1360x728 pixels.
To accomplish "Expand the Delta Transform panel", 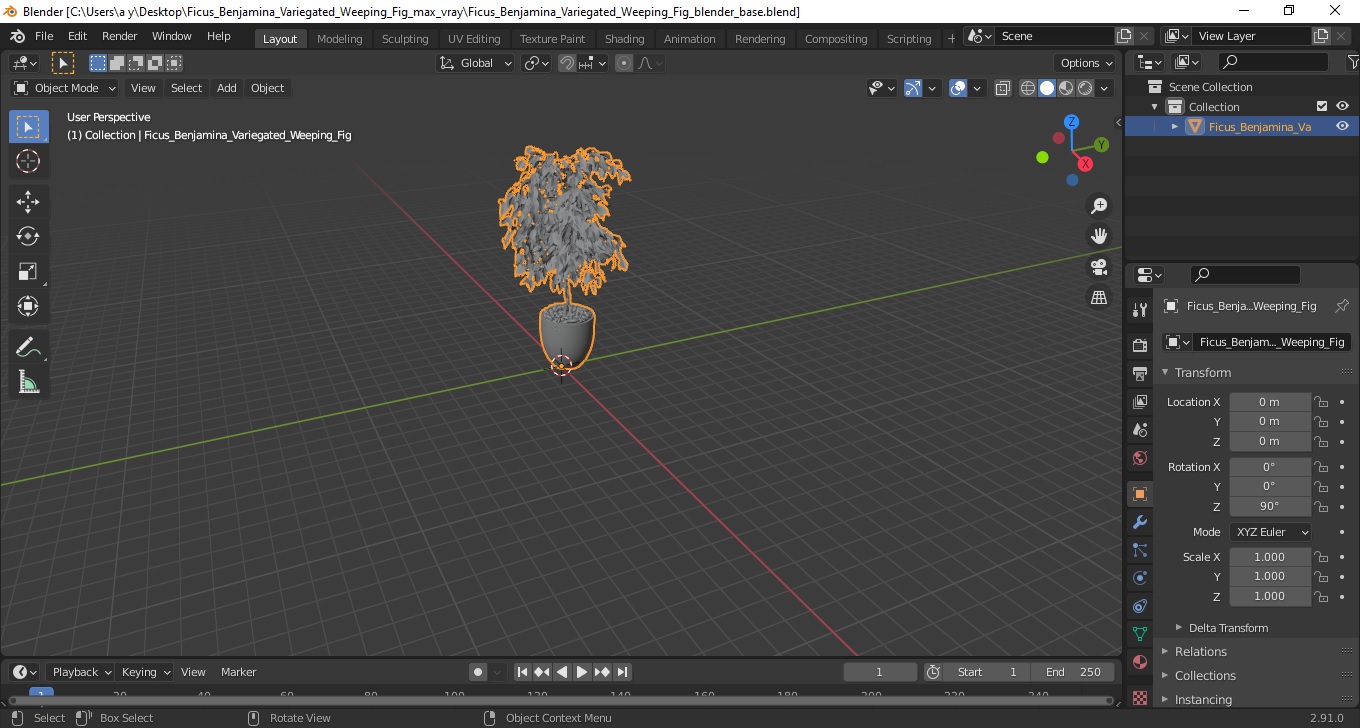I will pyautogui.click(x=1228, y=628).
